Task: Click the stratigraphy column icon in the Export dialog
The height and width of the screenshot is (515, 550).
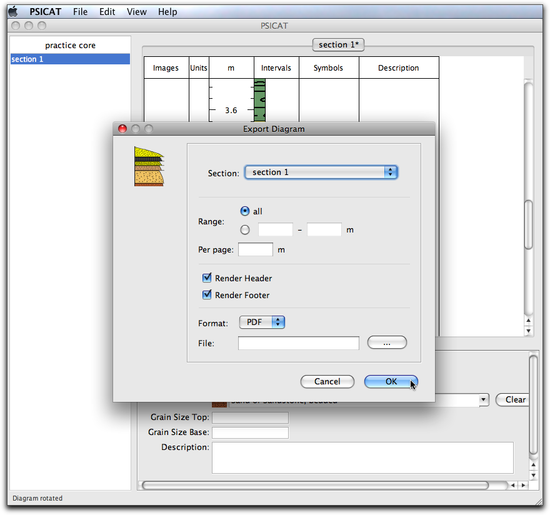Action: [149, 166]
